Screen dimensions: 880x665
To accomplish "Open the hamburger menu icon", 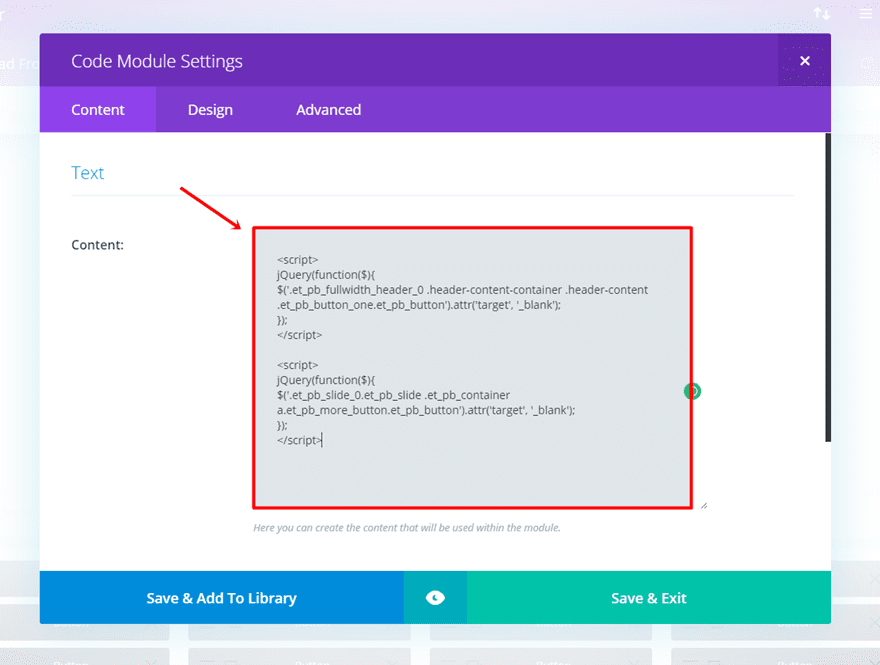I will [x=866, y=13].
